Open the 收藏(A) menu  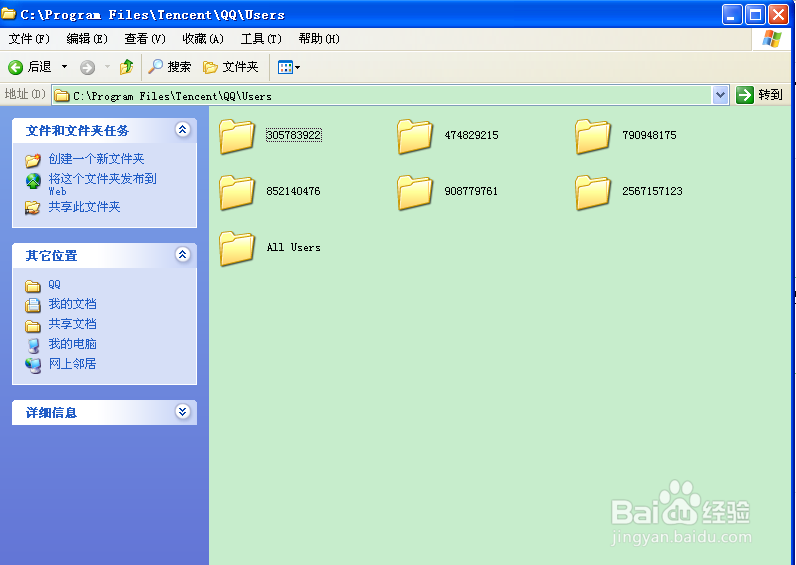coord(203,39)
